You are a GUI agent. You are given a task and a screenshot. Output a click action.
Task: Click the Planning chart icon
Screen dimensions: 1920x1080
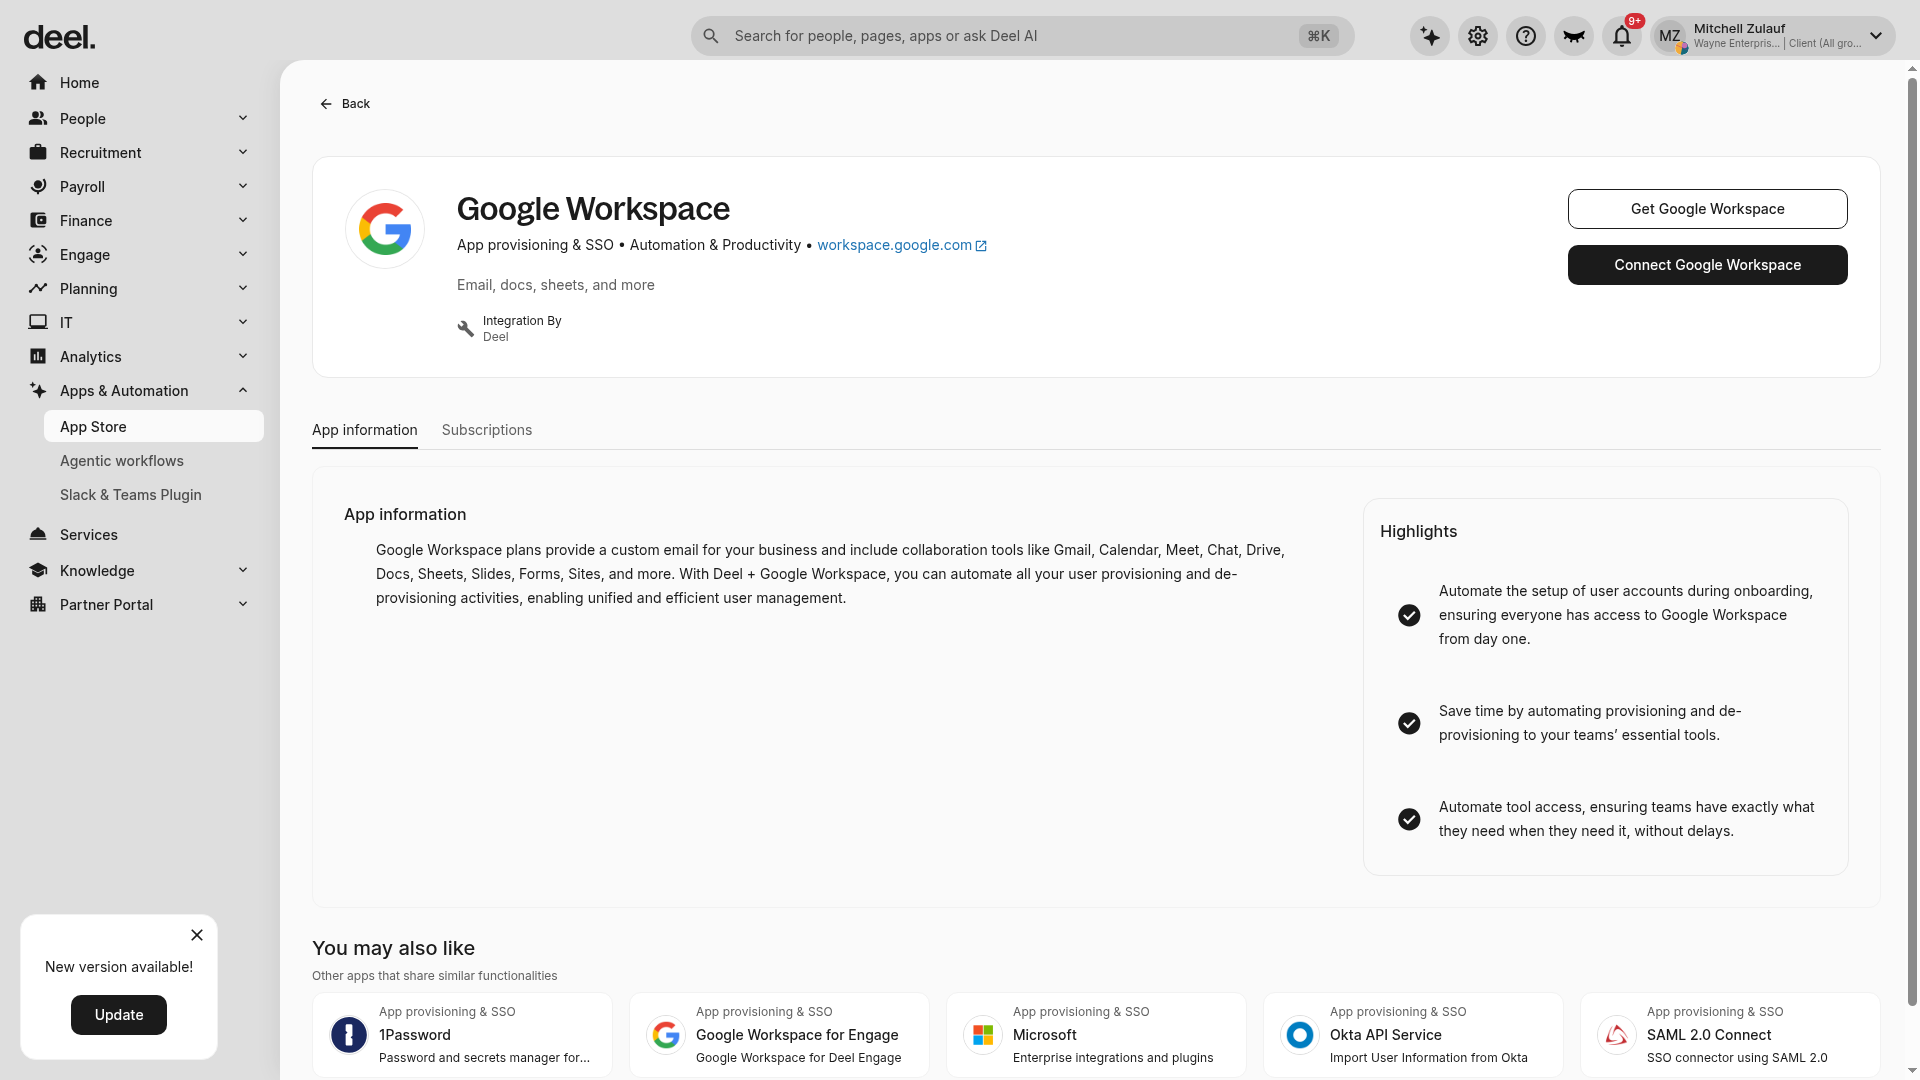click(38, 288)
